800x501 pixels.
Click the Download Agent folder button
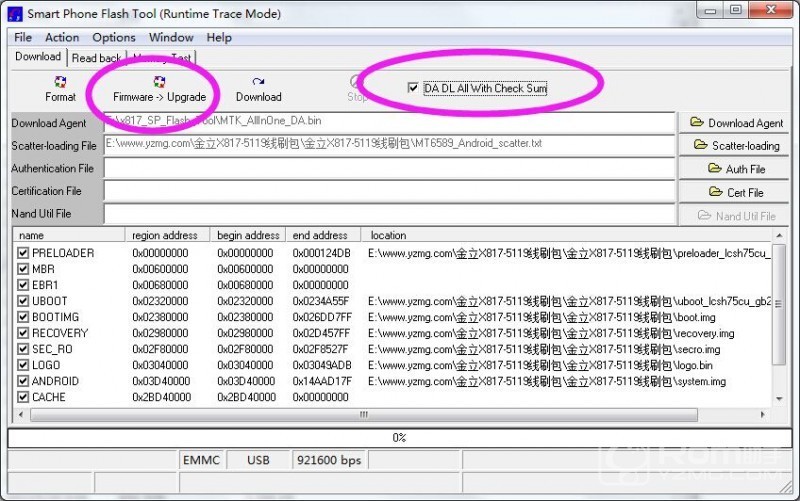click(734, 123)
